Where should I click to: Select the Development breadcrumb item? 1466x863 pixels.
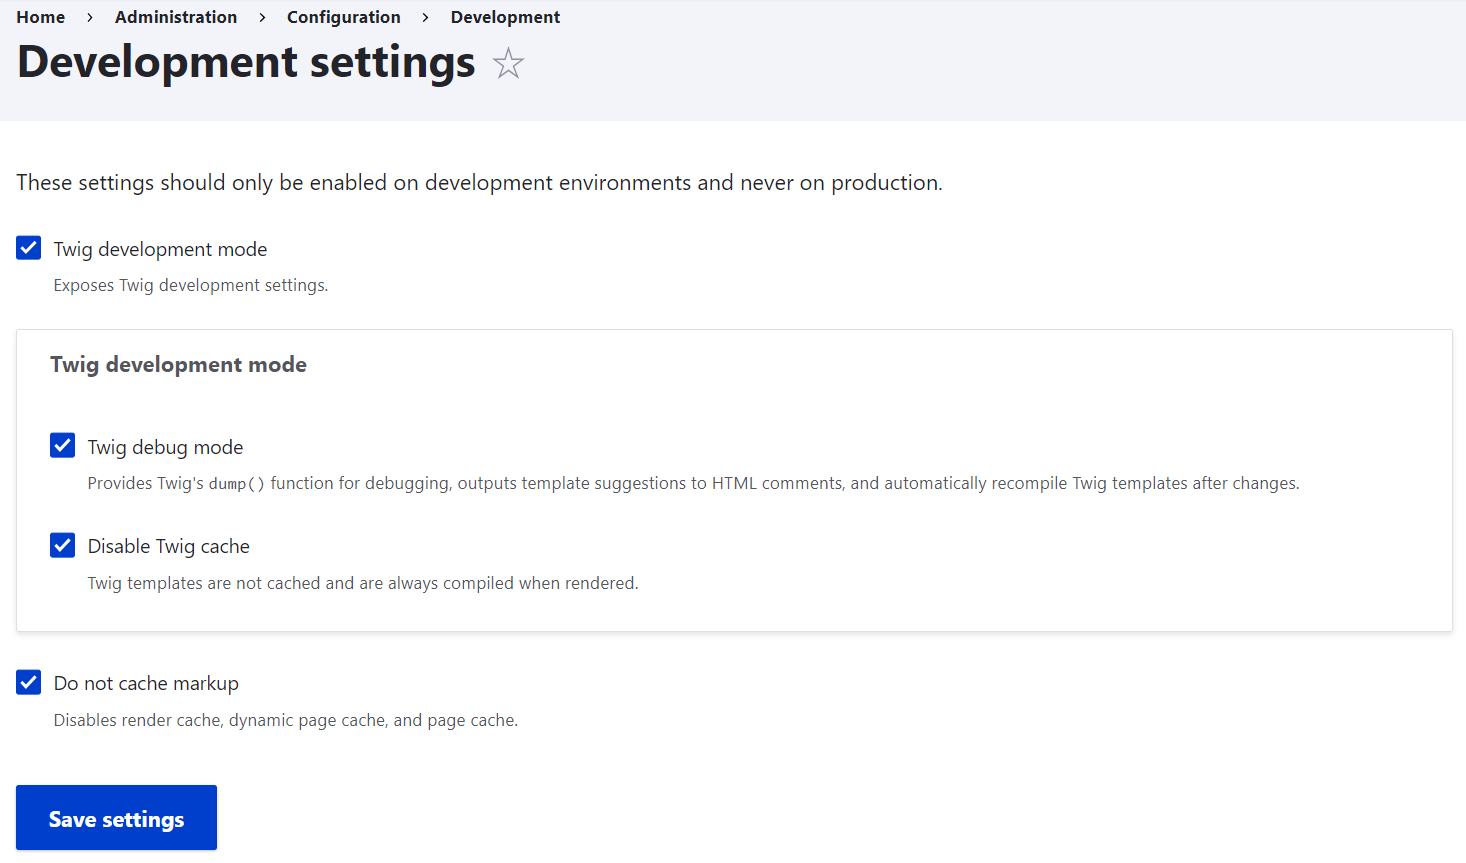pyautogui.click(x=505, y=16)
